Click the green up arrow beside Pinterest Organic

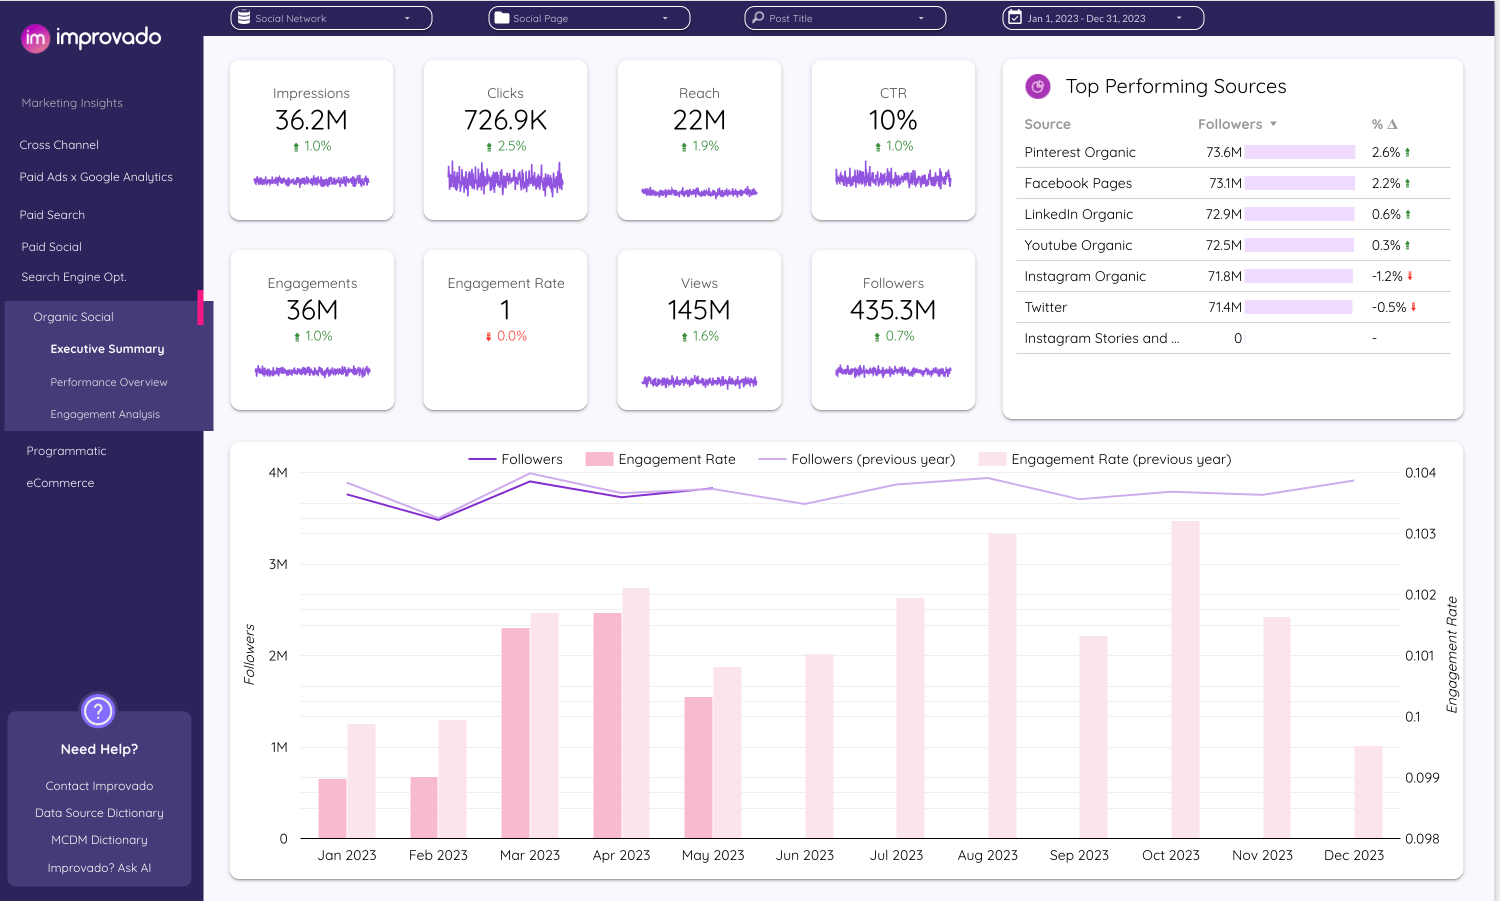point(1407,153)
